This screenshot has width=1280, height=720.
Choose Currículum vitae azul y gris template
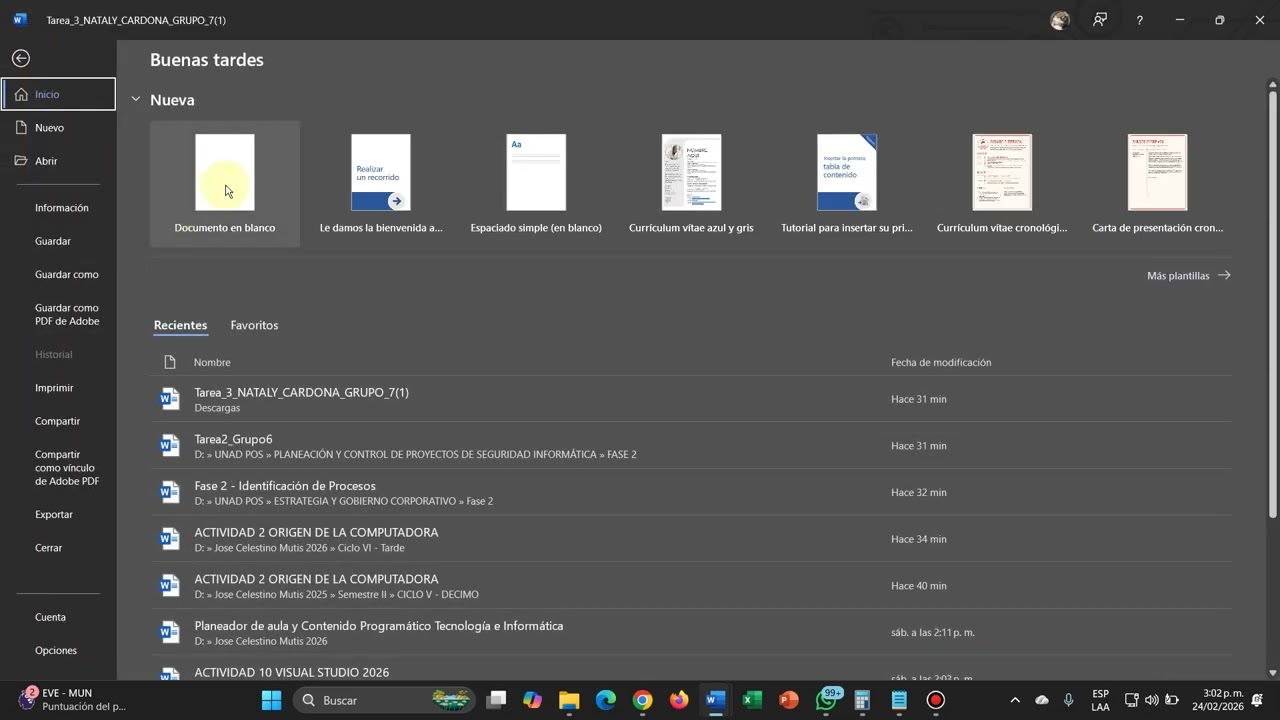click(x=691, y=184)
